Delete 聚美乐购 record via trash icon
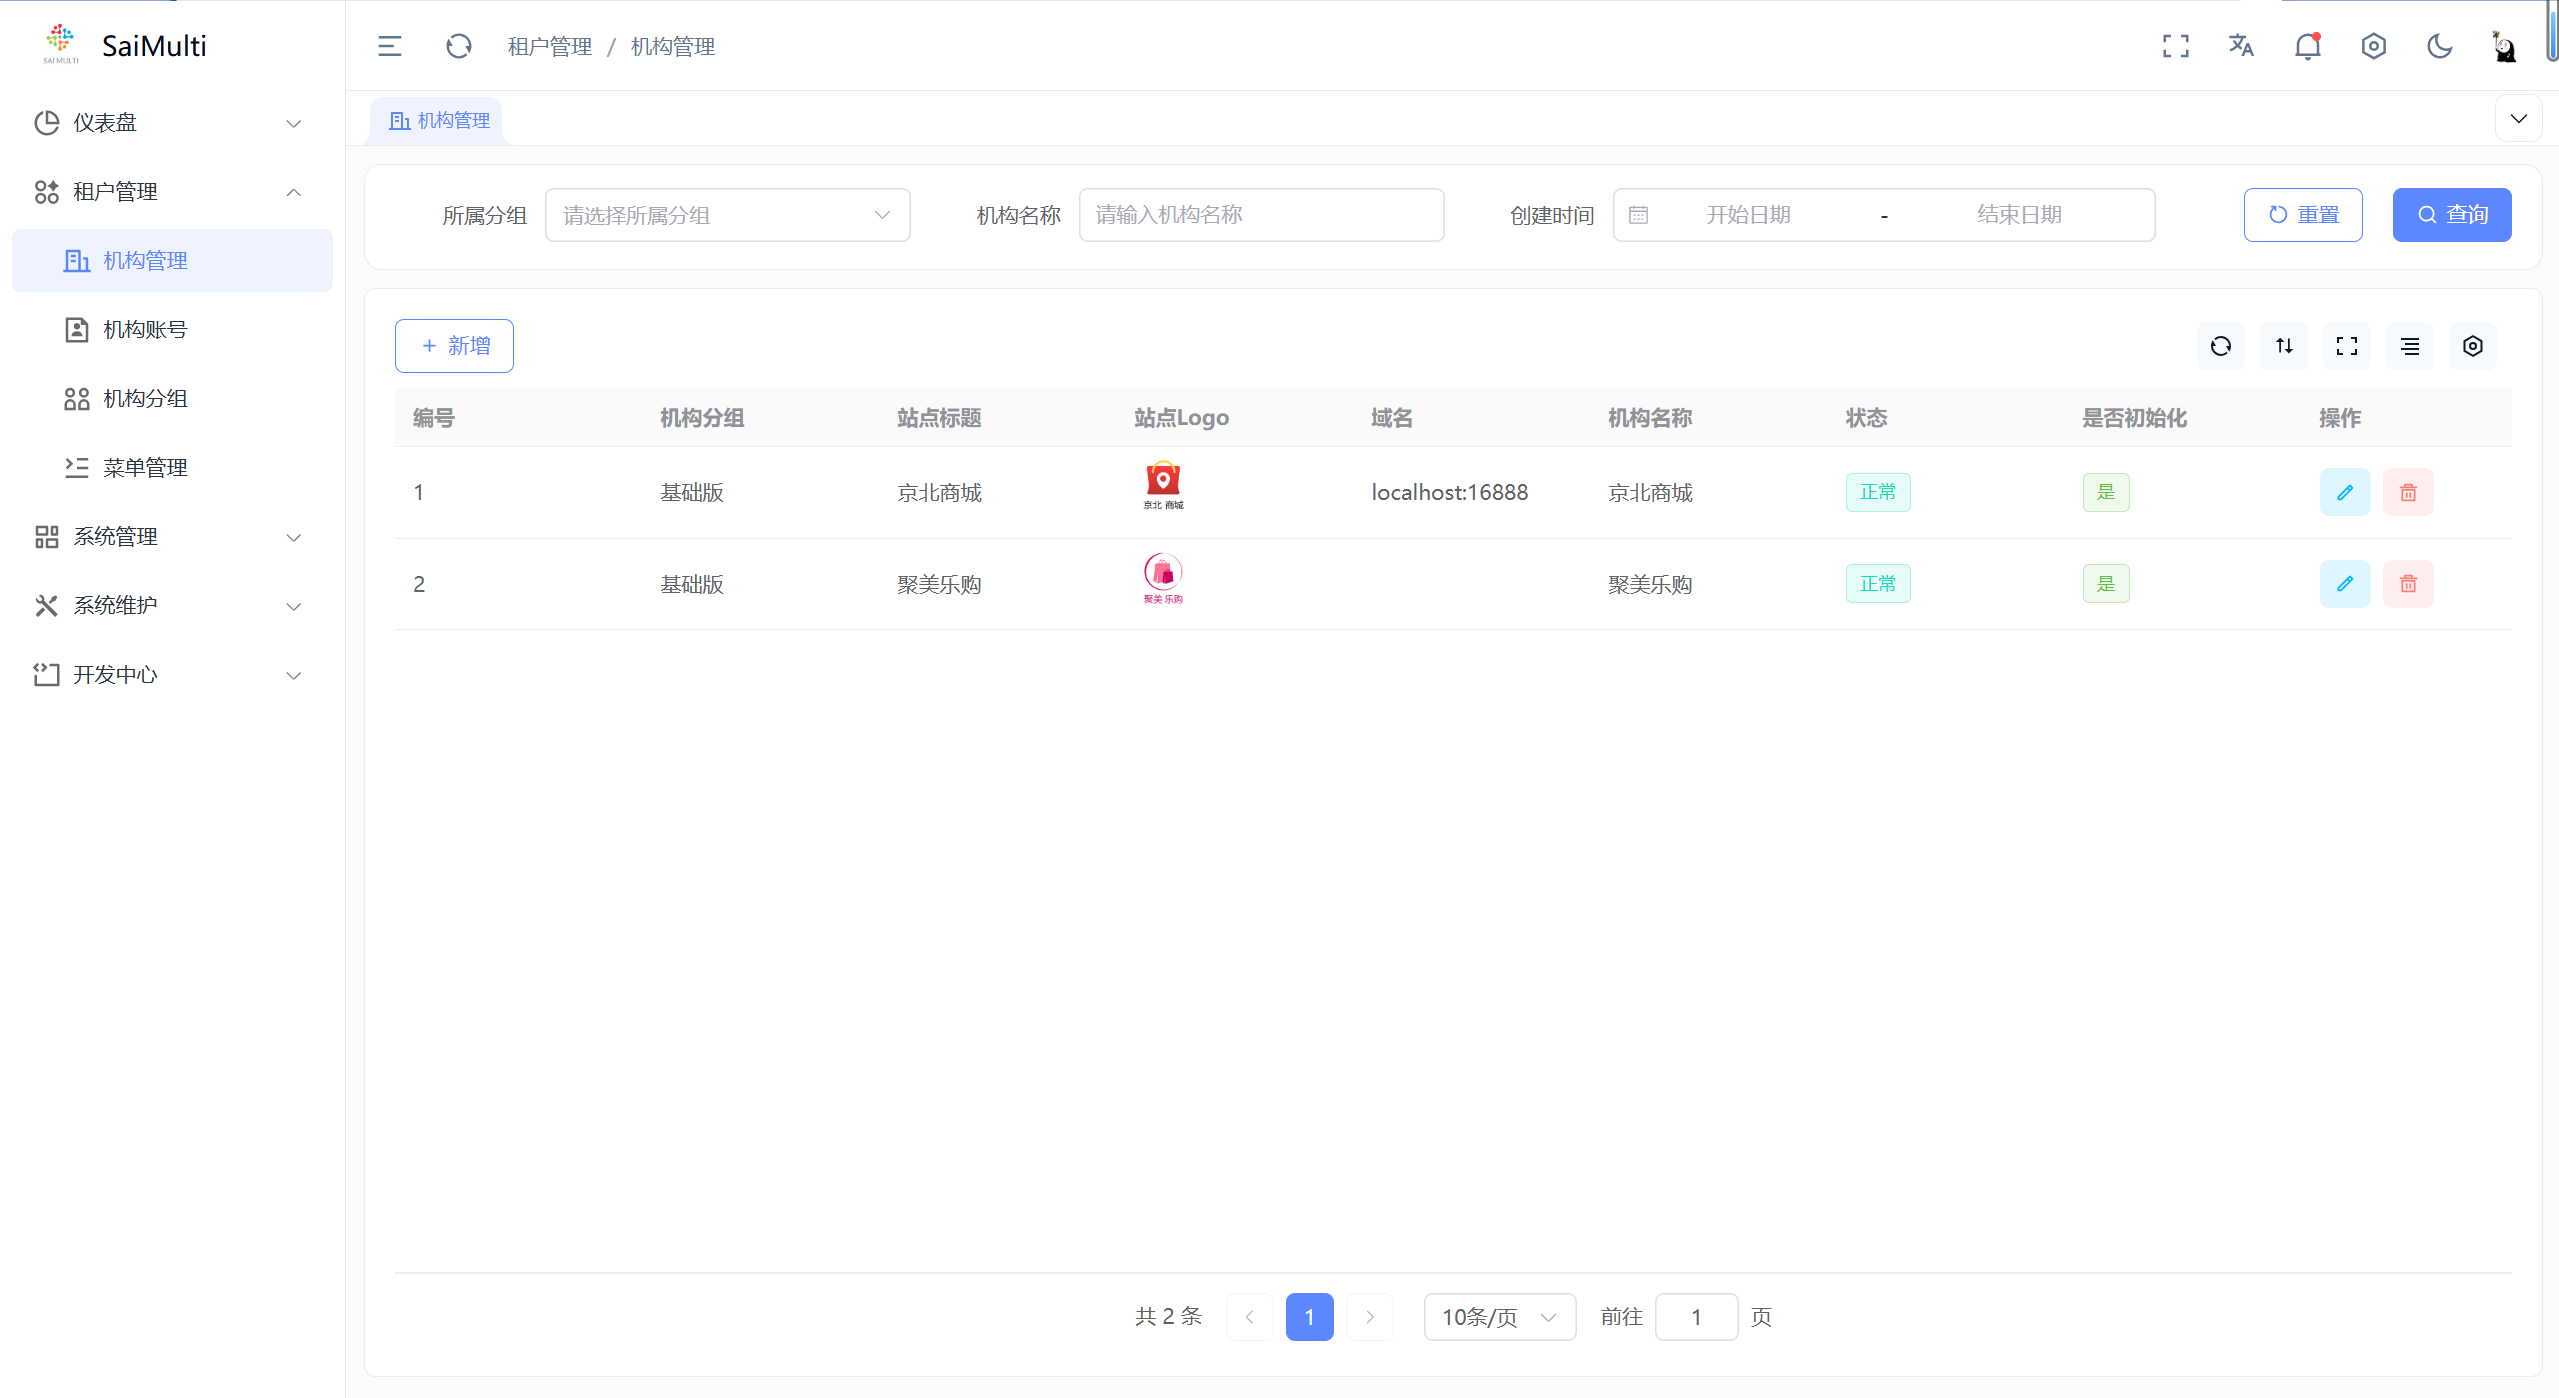Screen dimensions: 2559x1398 coord(2408,583)
